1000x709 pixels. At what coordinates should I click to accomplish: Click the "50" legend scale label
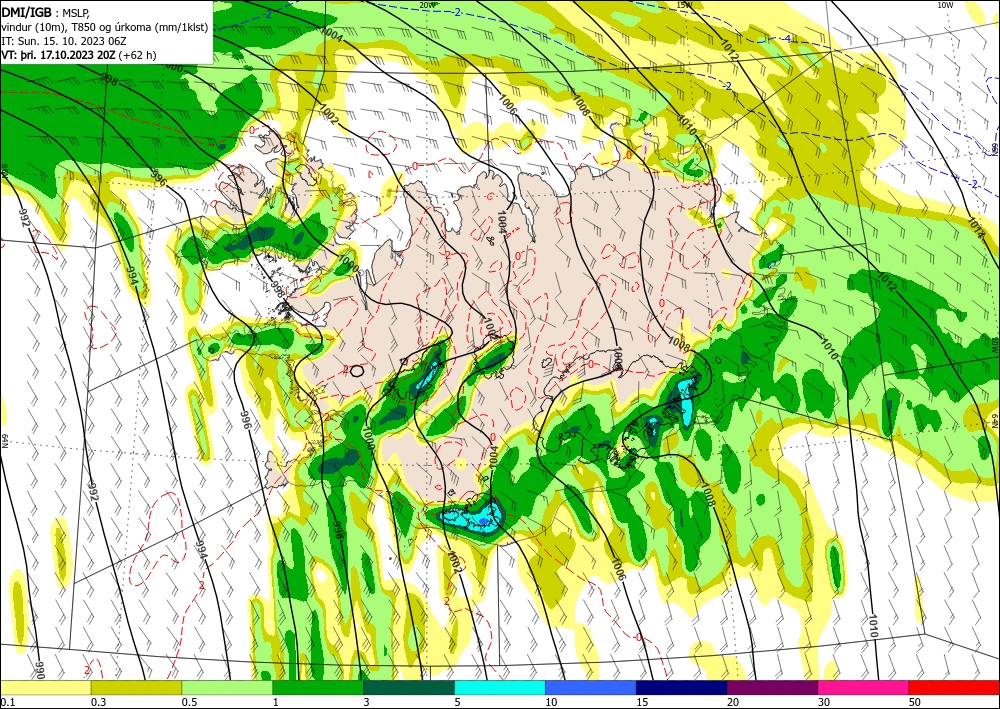click(915, 702)
